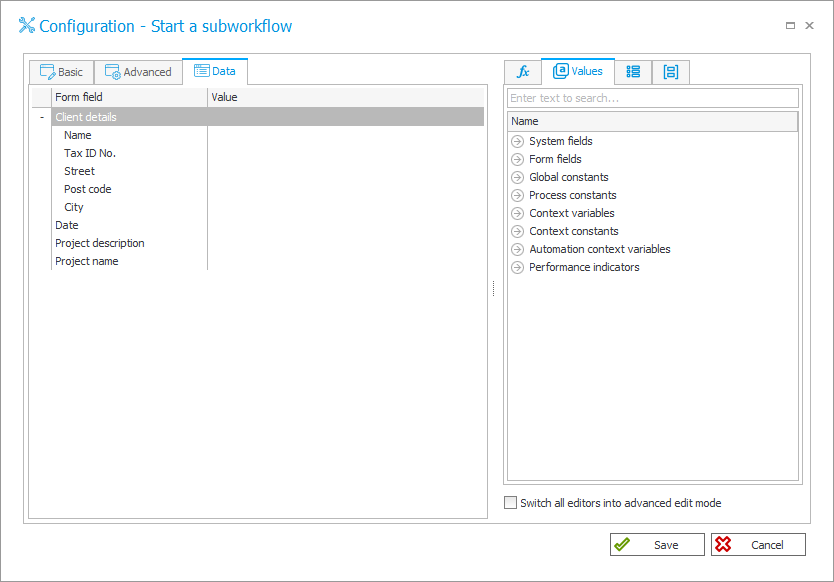This screenshot has height=582, width=834.
Task: Select the Street field row
Action: click(268, 171)
